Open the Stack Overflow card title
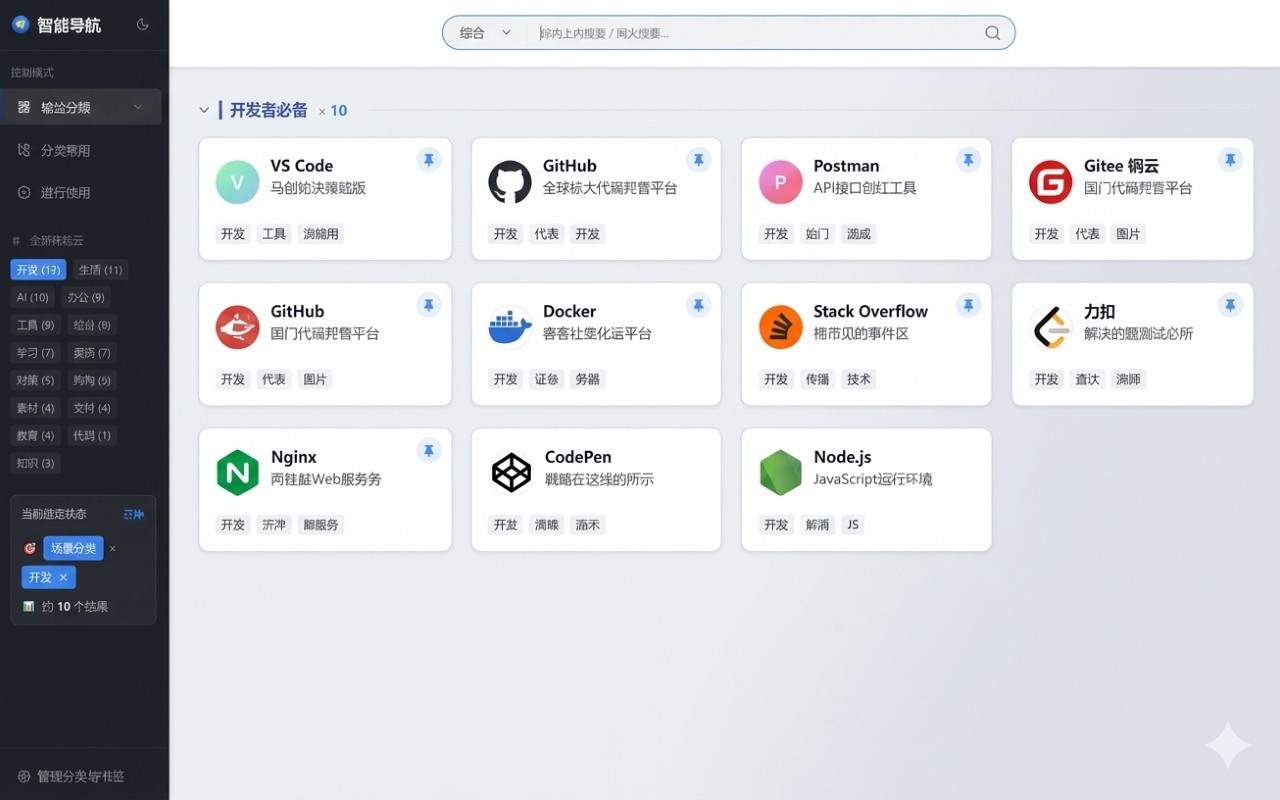 [x=870, y=311]
